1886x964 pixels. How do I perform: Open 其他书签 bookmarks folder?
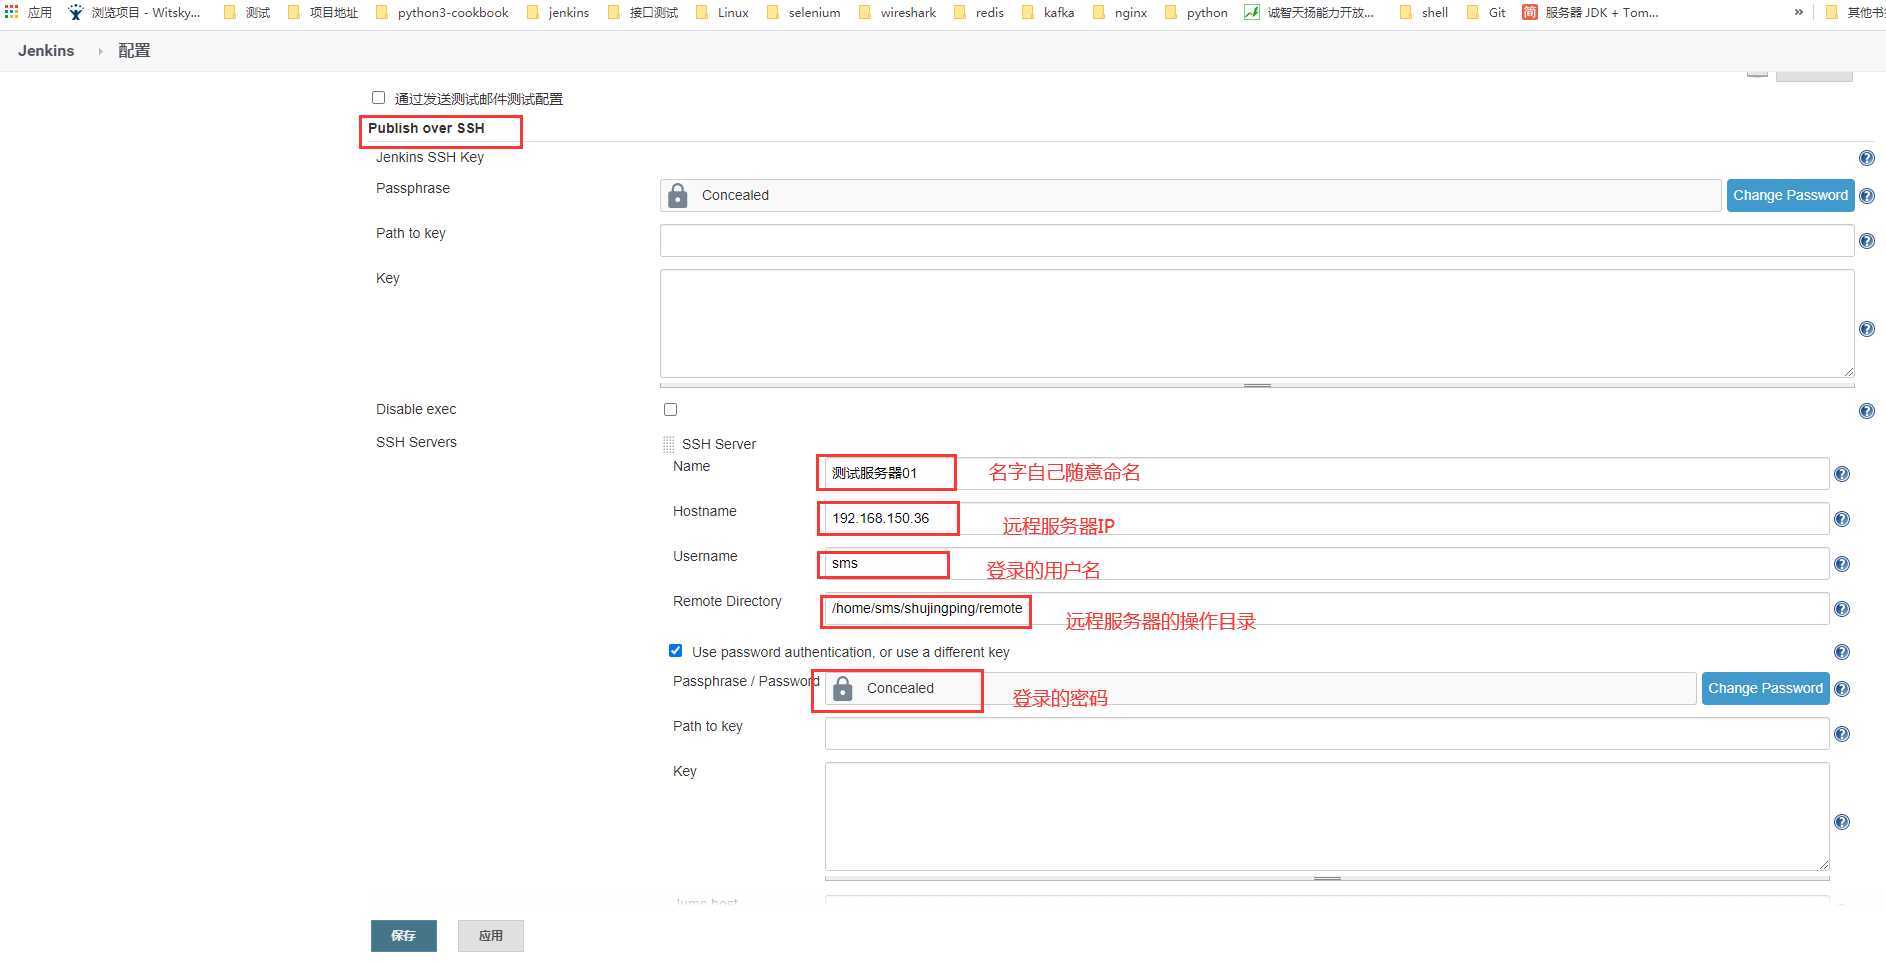point(1855,12)
